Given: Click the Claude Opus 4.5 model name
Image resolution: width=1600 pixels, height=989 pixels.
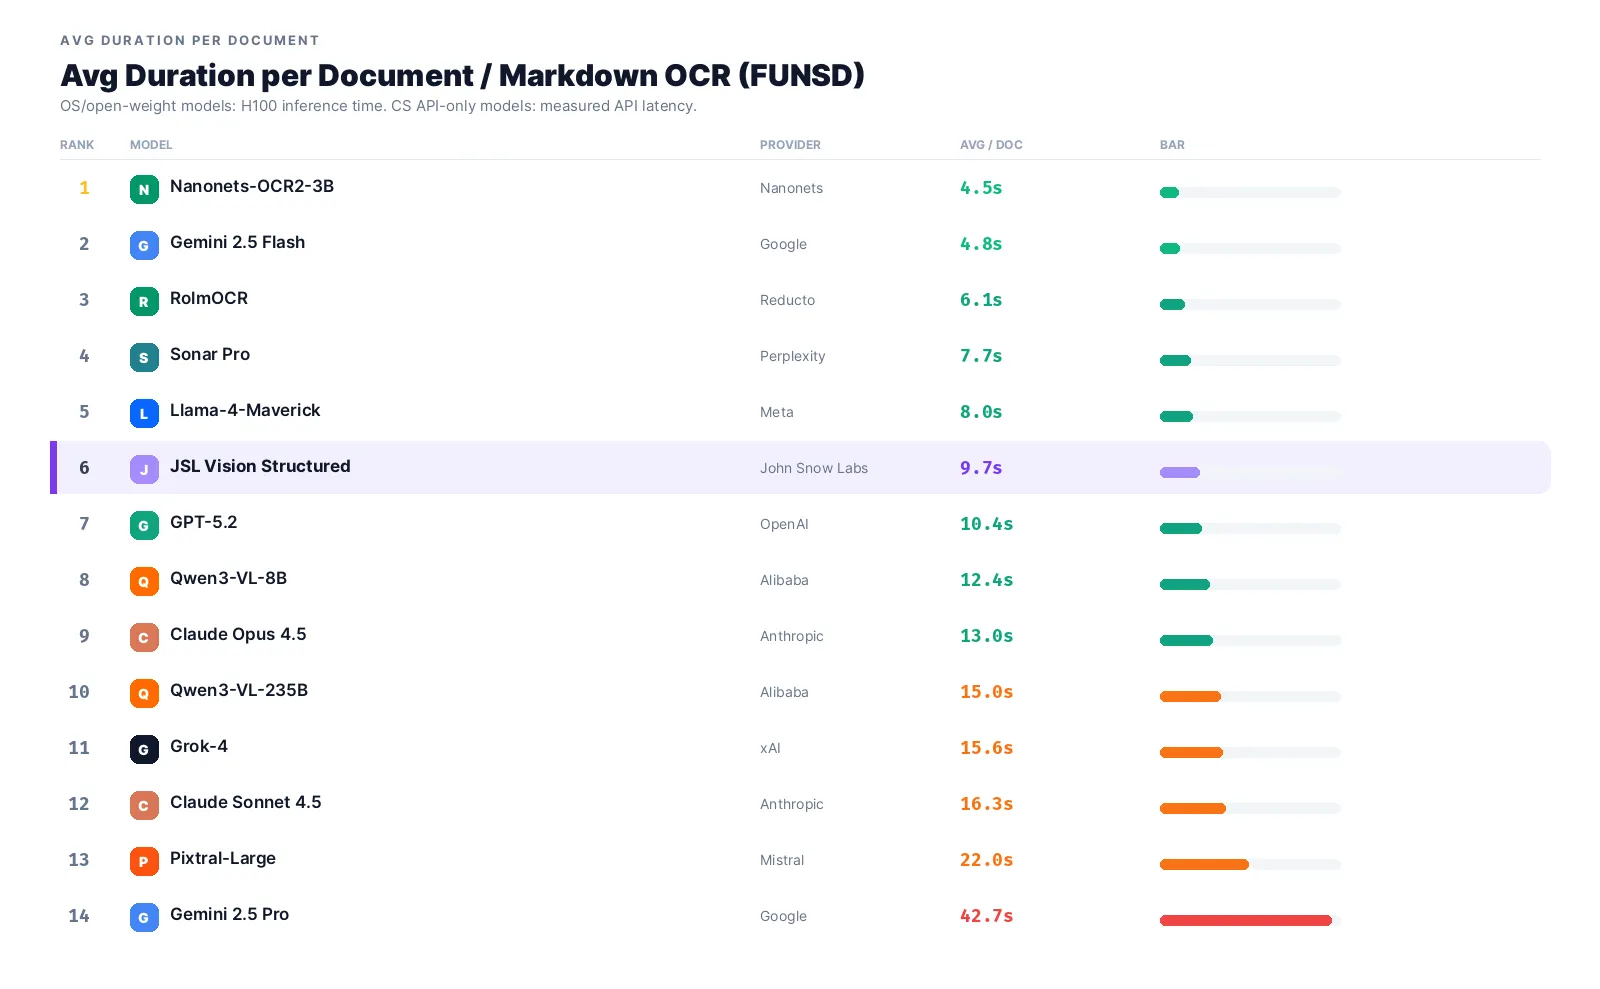Looking at the screenshot, I should point(238,634).
